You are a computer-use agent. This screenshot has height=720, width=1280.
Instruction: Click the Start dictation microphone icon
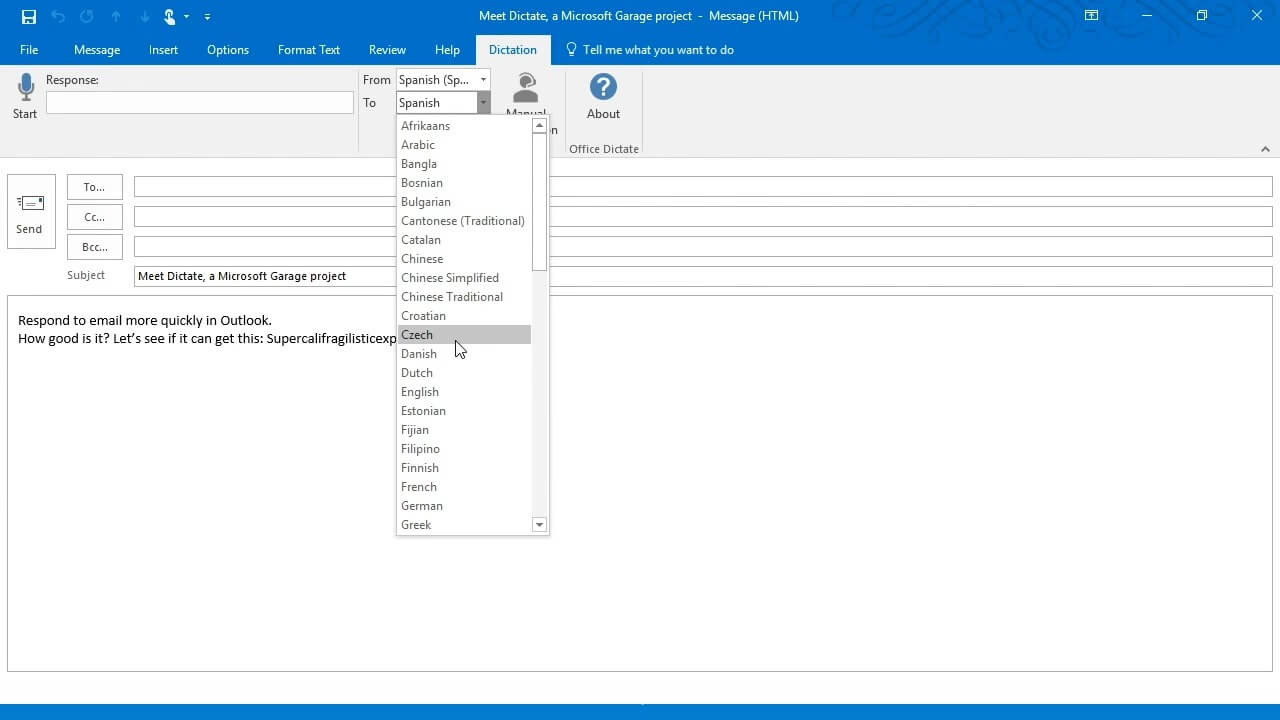[x=25, y=87]
